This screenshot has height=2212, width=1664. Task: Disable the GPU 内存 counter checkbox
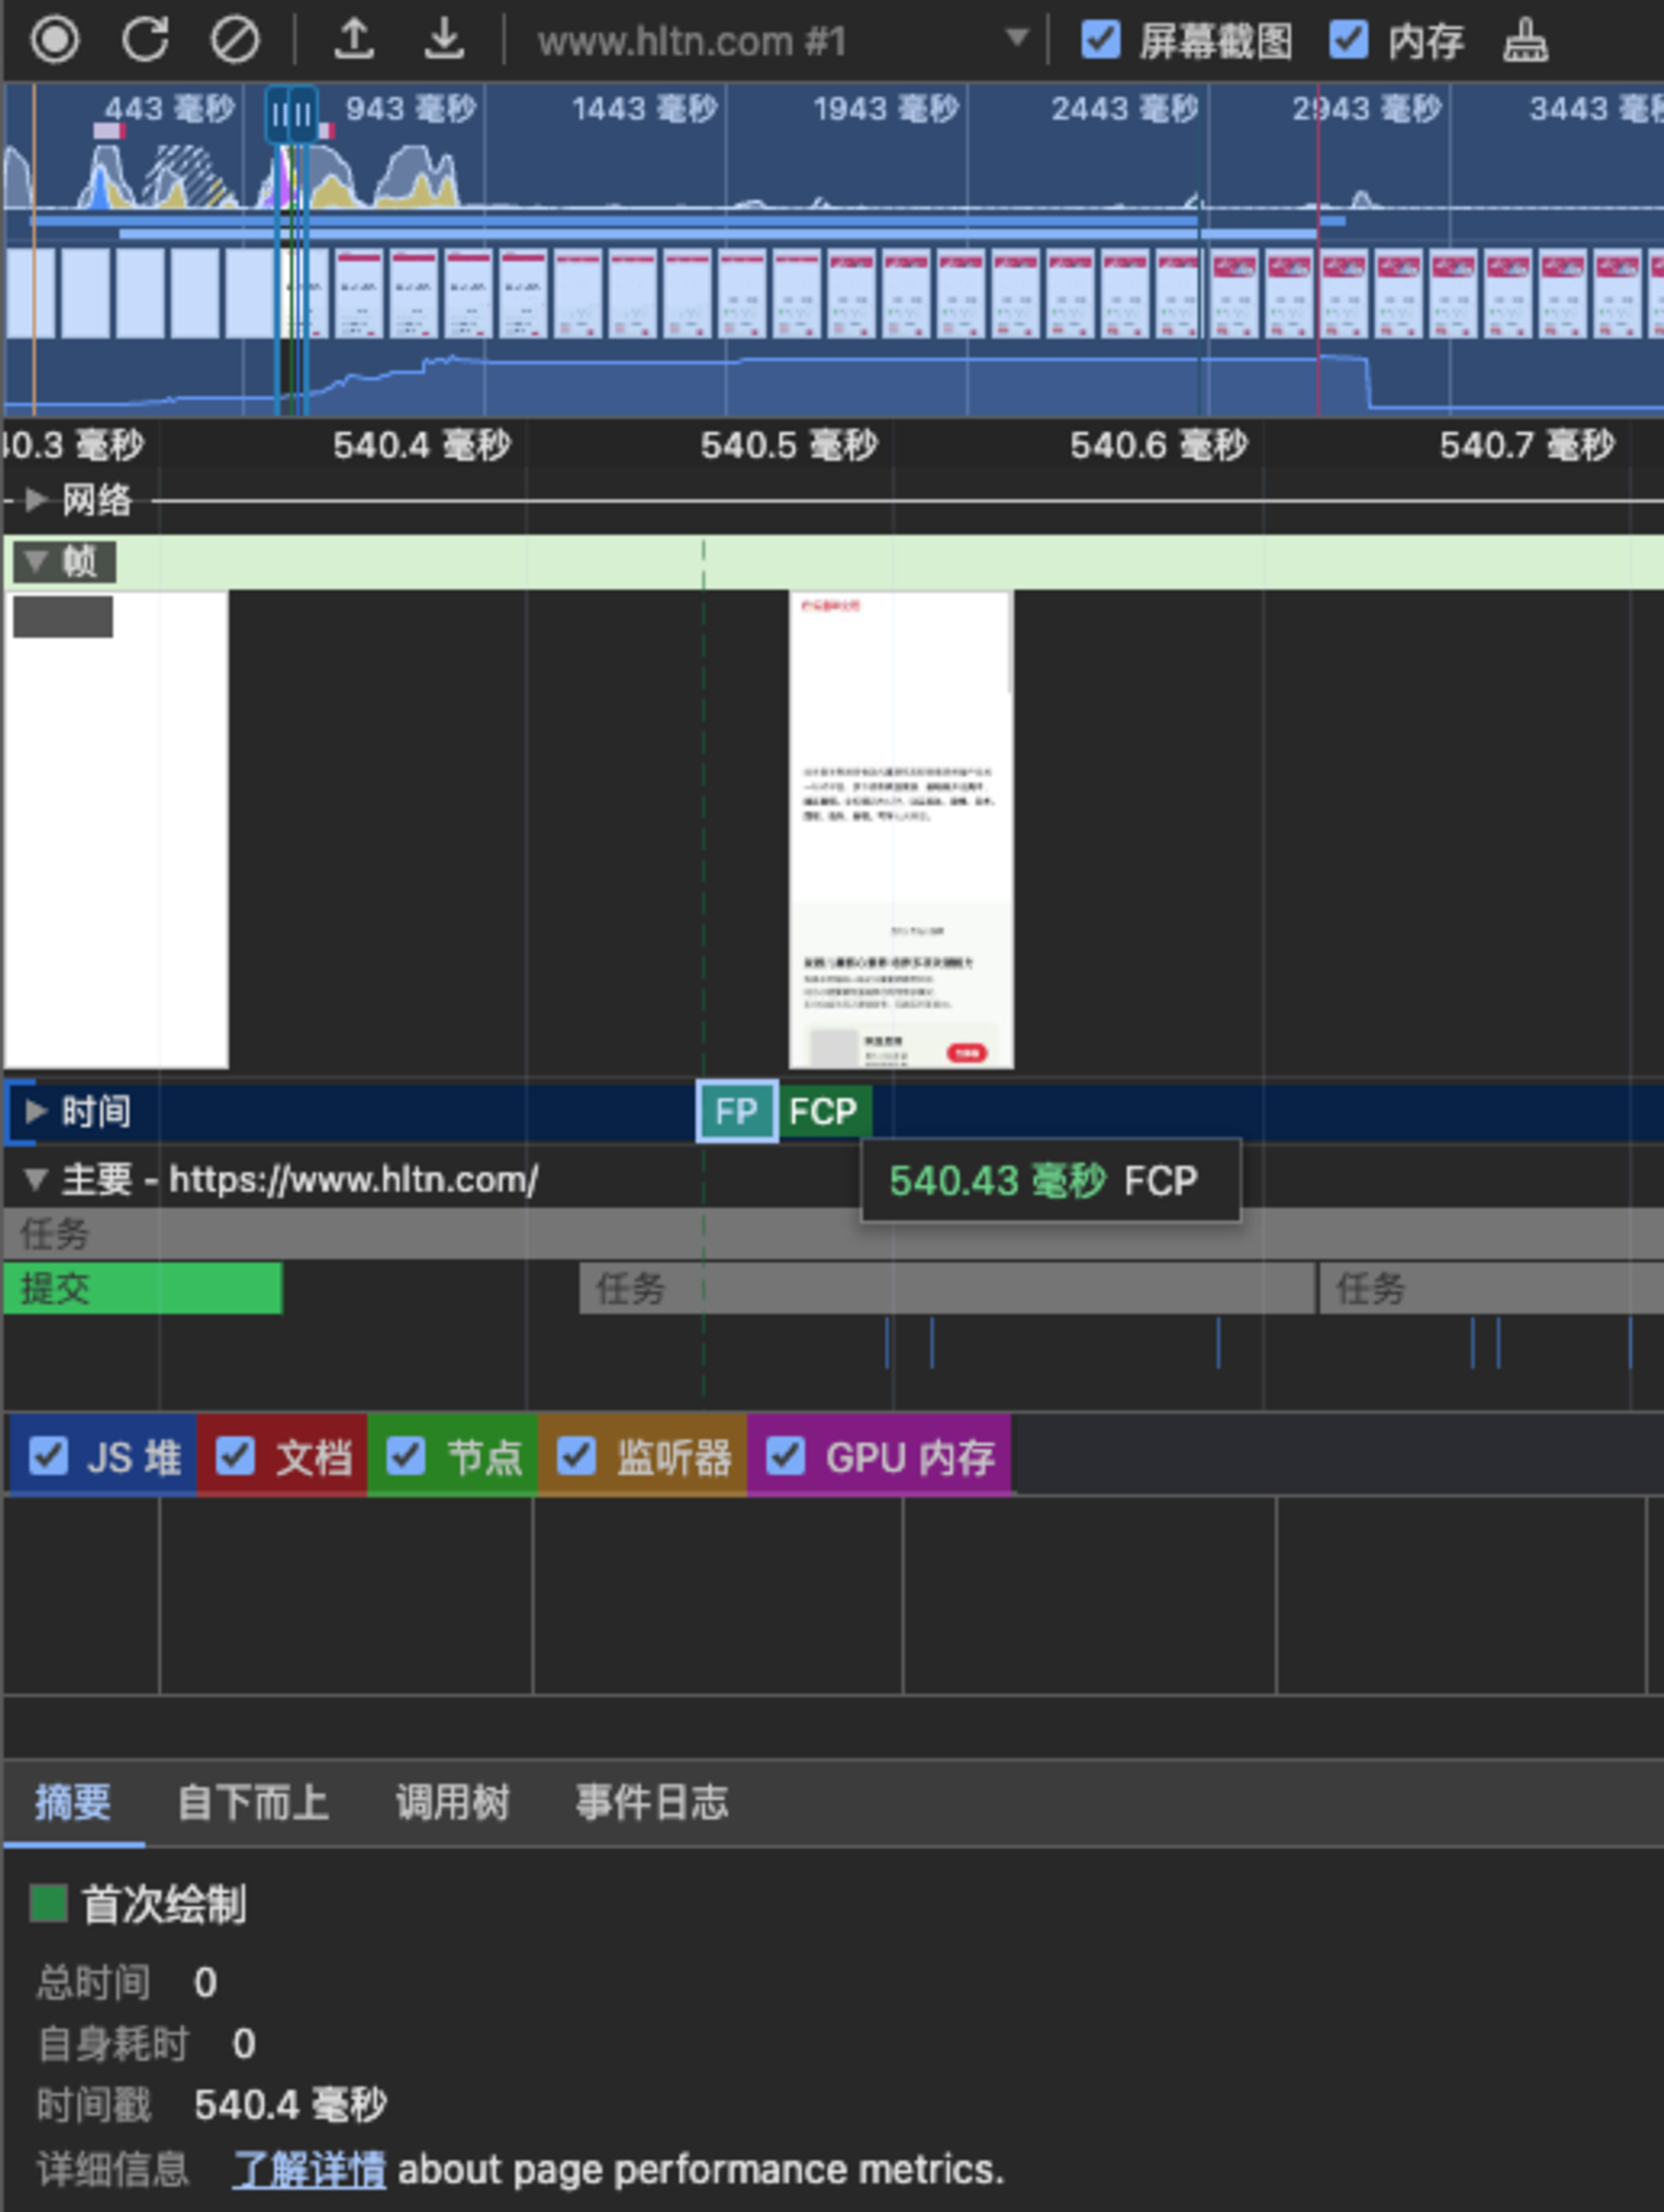pyautogui.click(x=785, y=1456)
